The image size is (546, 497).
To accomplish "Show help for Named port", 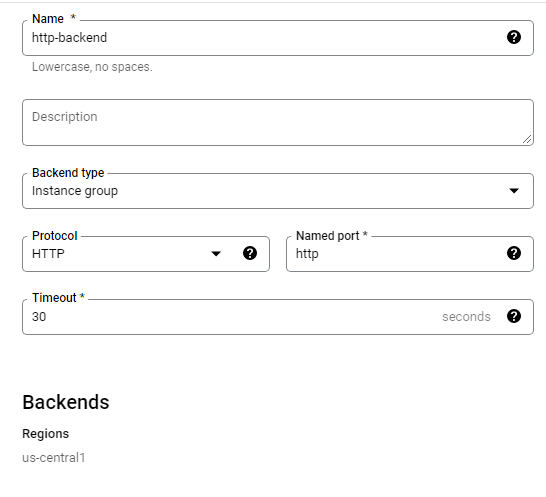I will click(514, 253).
